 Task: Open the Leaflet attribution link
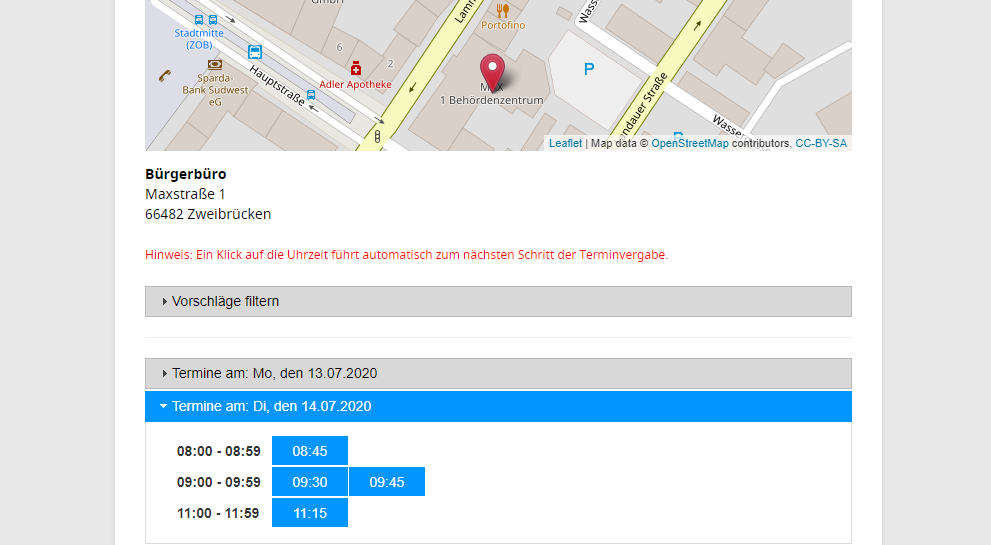pyautogui.click(x=565, y=144)
